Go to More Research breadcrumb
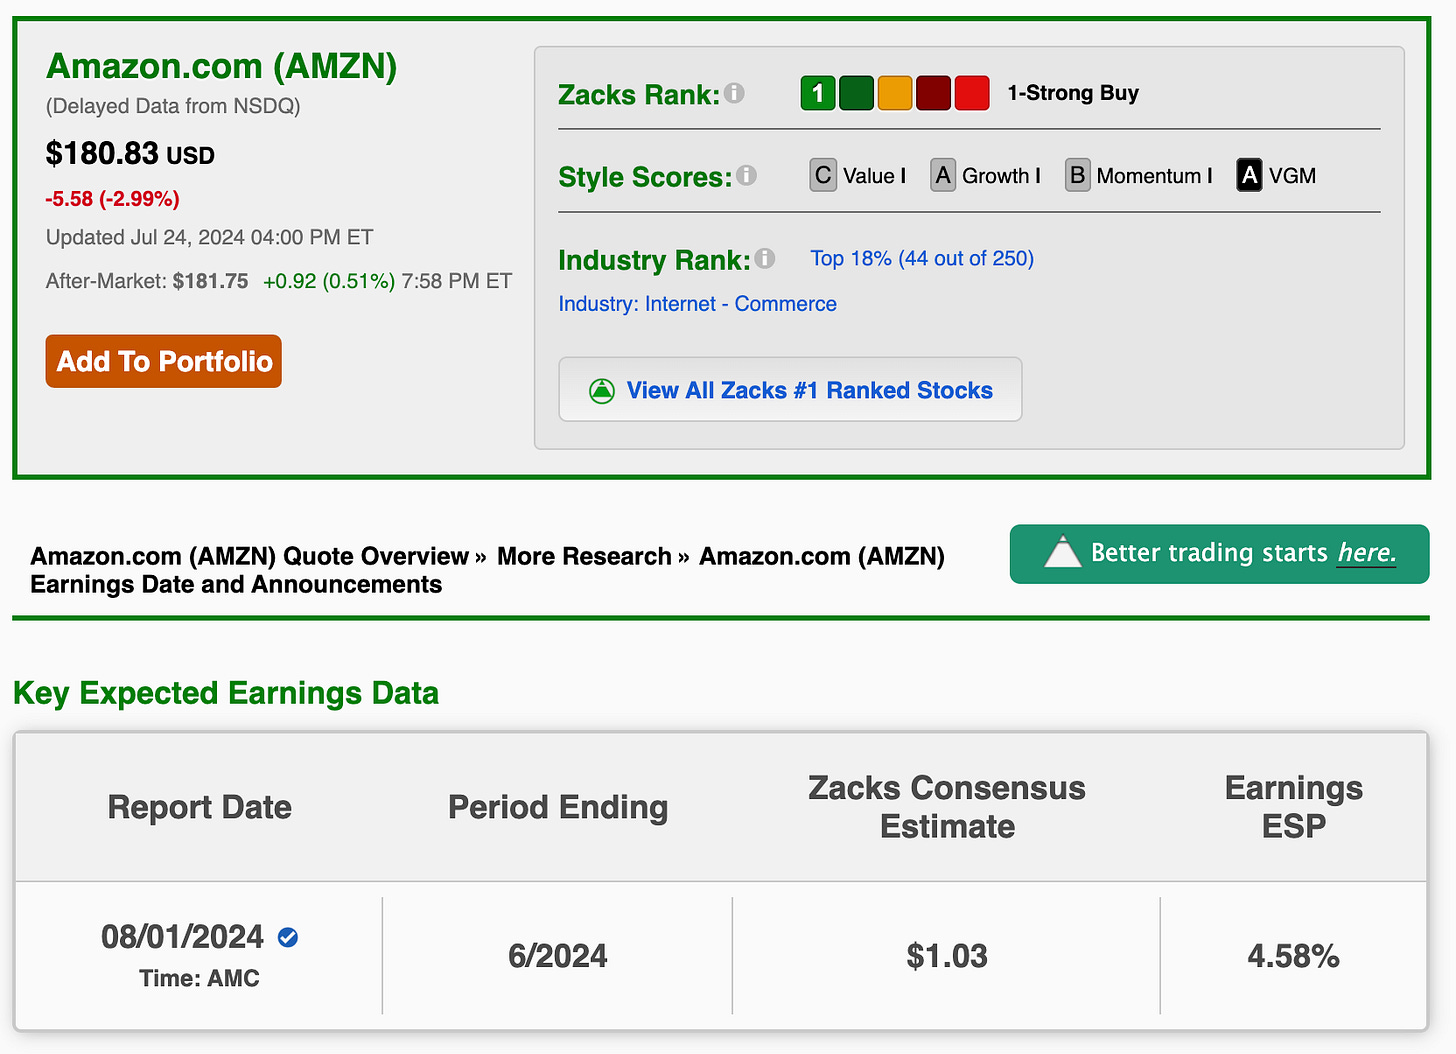This screenshot has height=1054, width=1456. [584, 556]
